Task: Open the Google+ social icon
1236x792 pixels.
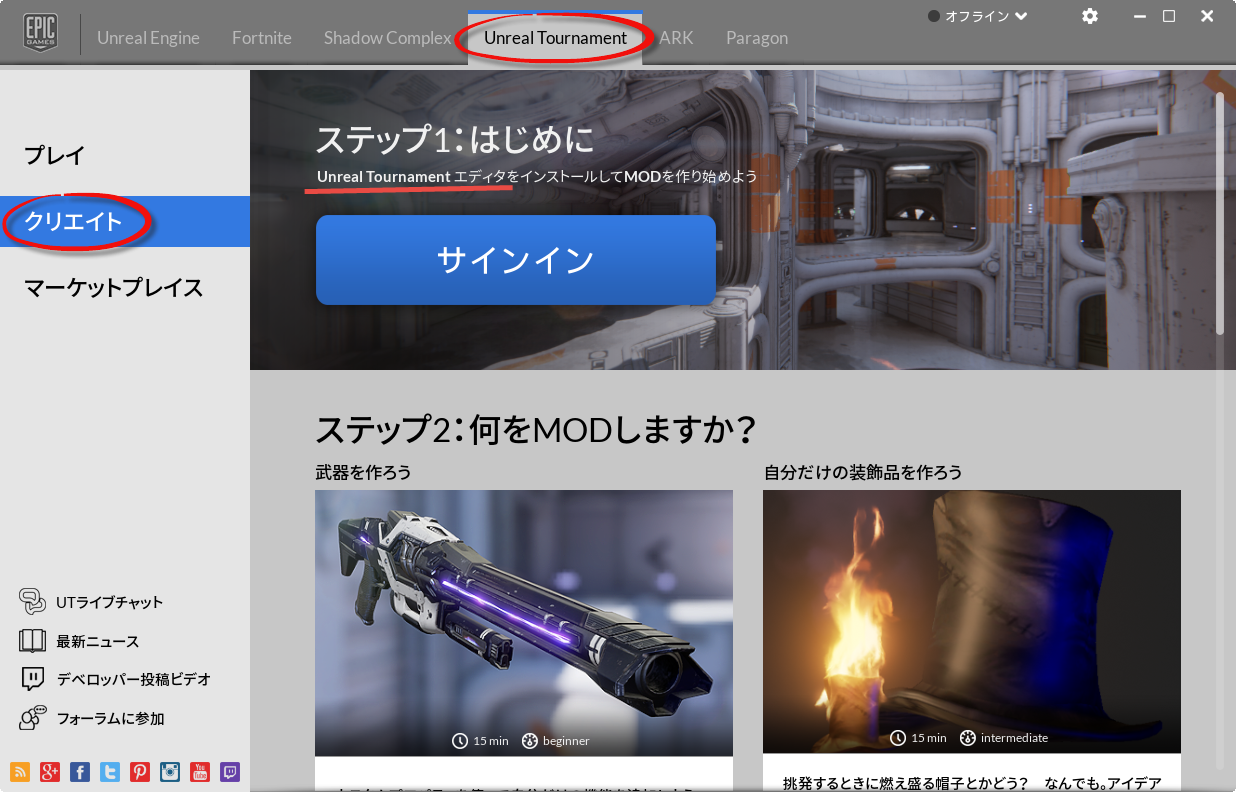Action: tap(50, 771)
